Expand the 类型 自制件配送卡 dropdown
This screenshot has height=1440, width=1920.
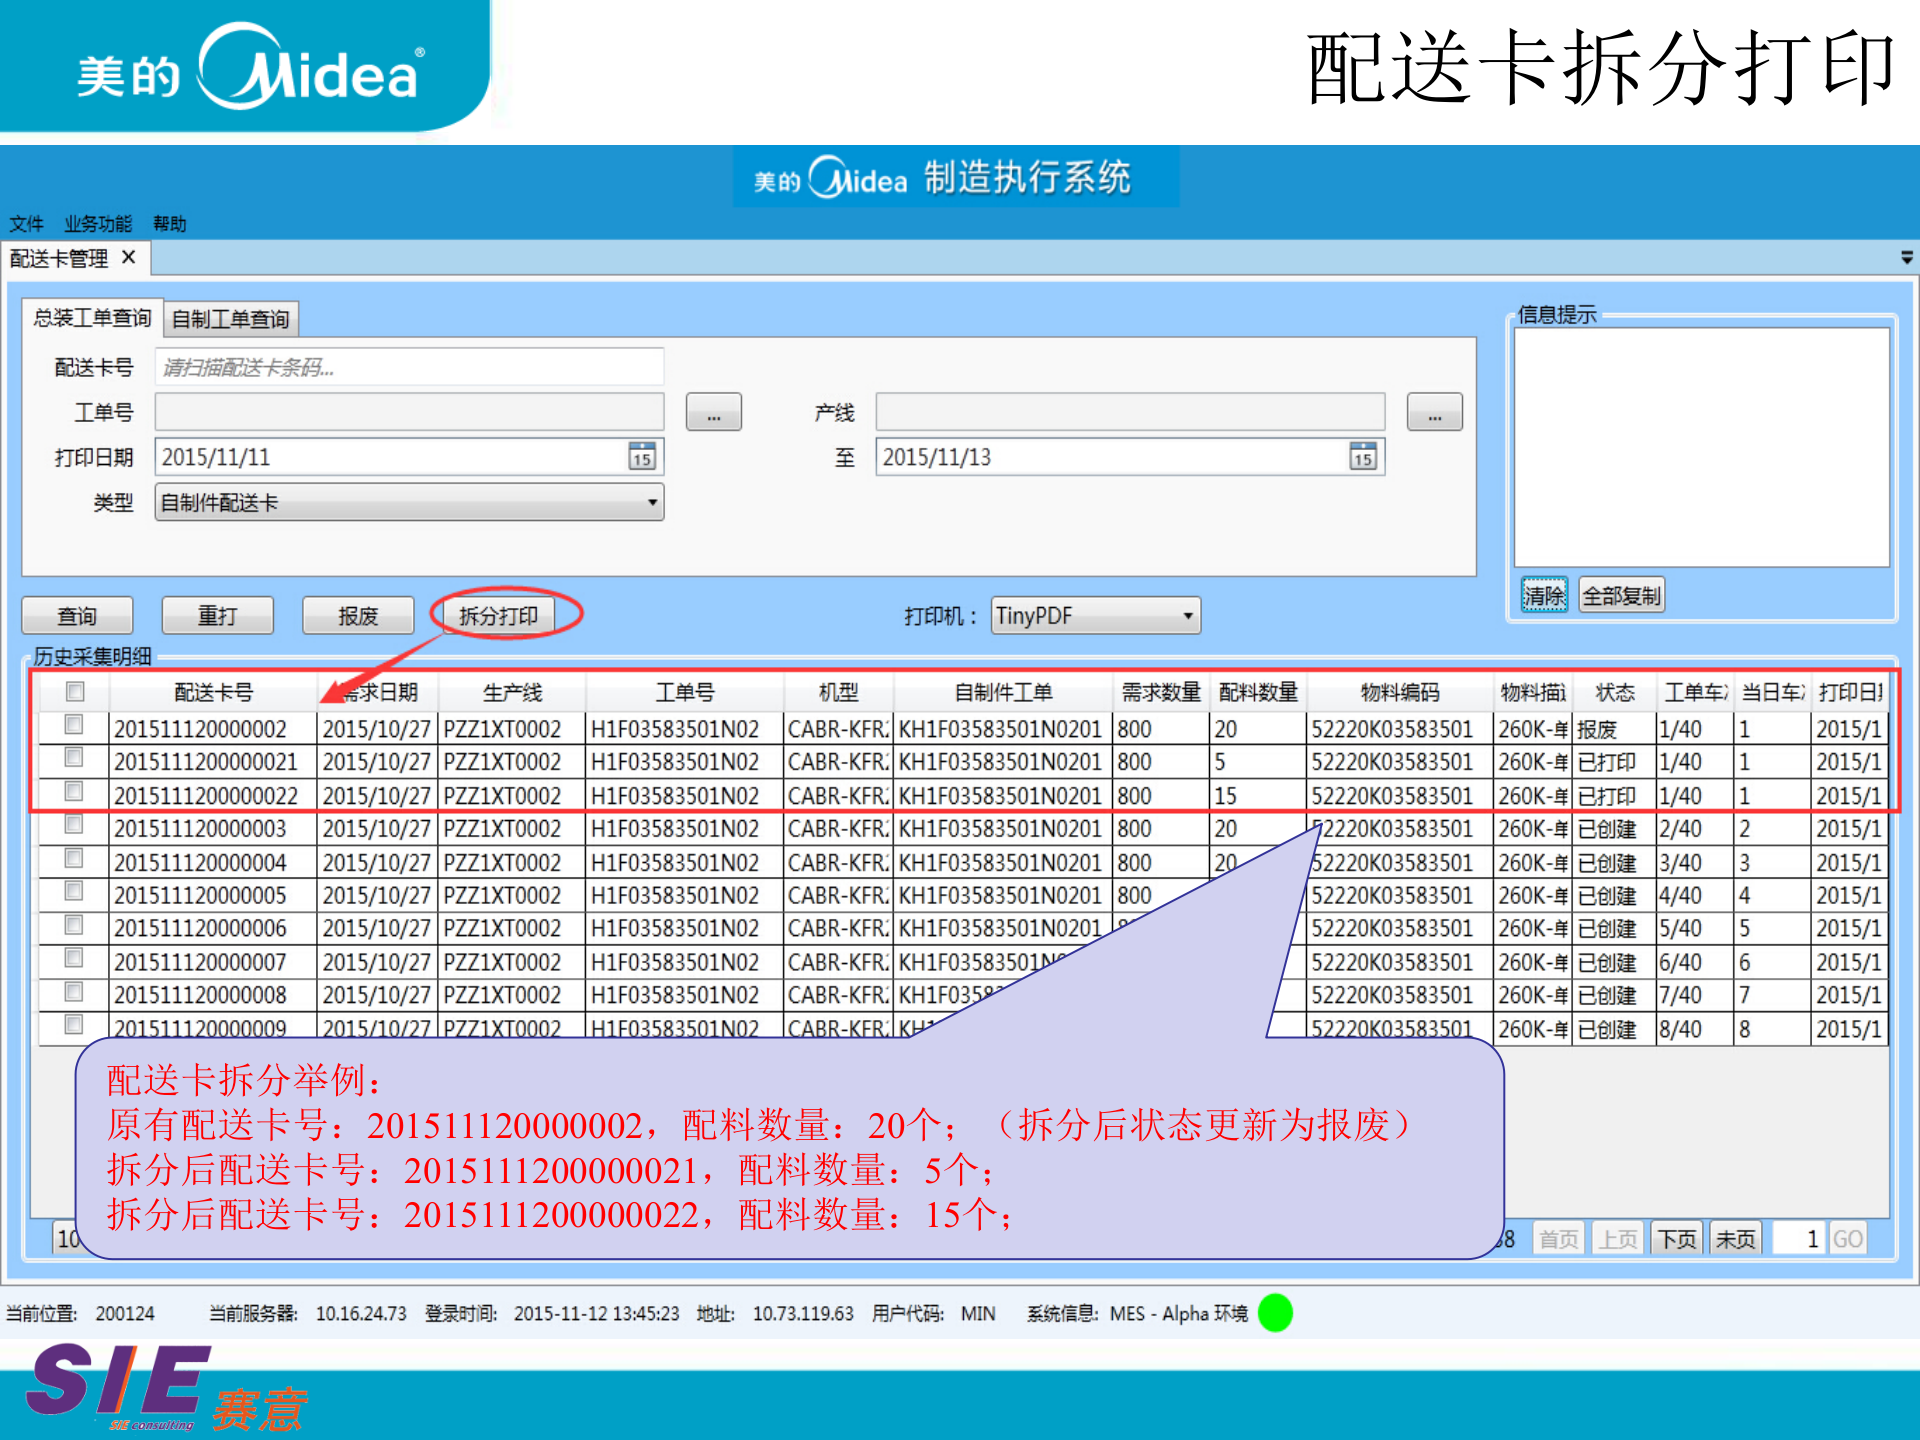pos(651,502)
